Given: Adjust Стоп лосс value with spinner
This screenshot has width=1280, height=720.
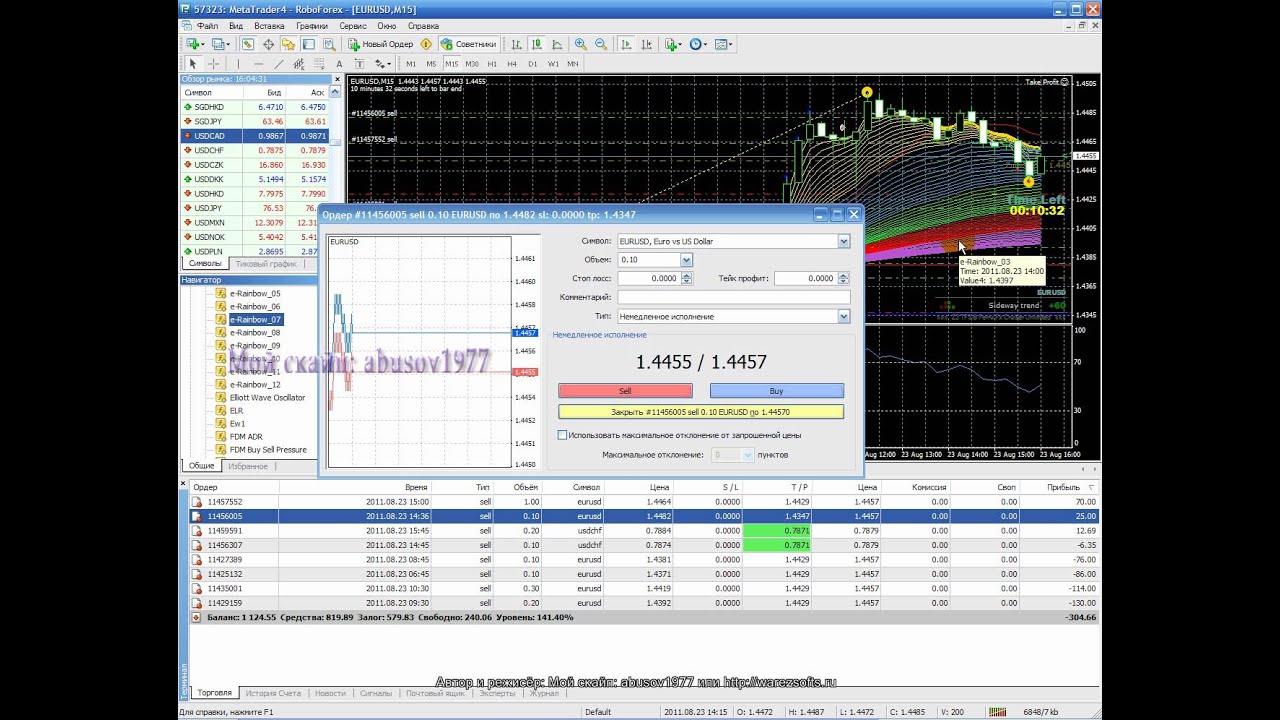Looking at the screenshot, I should 685,279.
